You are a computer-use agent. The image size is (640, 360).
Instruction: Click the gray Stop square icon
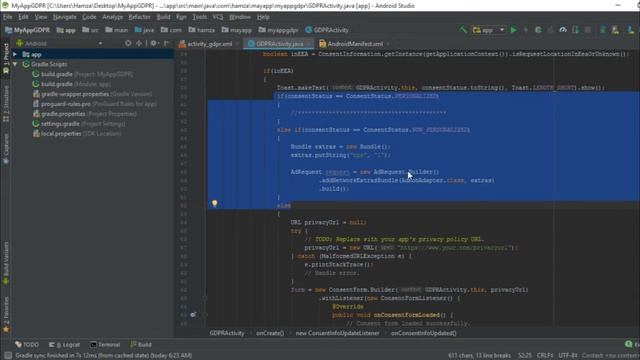click(588, 30)
